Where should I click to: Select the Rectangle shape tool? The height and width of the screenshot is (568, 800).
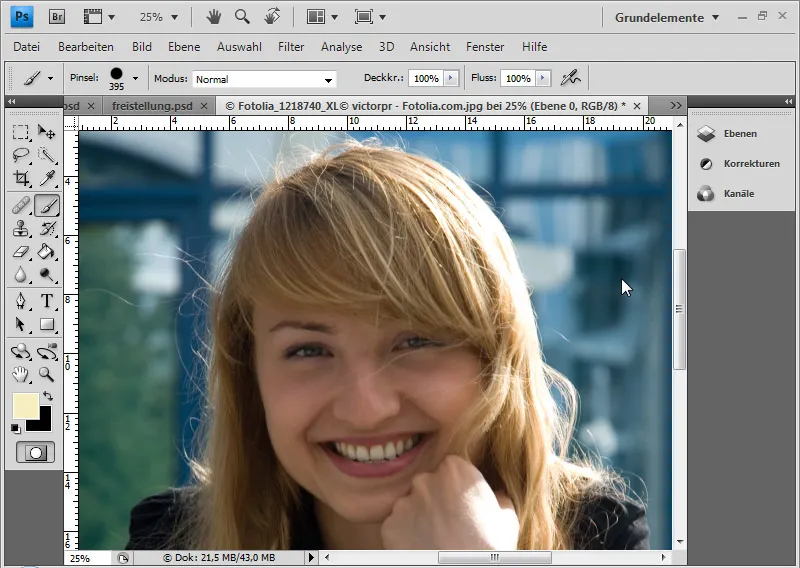click(47, 325)
